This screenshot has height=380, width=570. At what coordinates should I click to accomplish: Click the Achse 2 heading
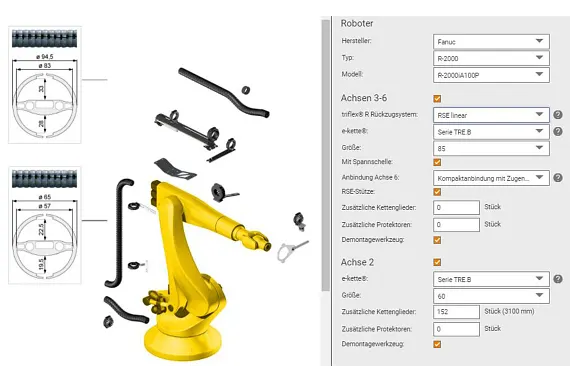357,262
